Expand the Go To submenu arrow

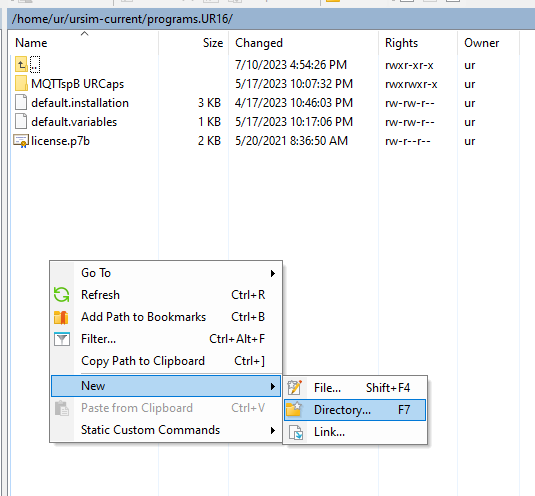273,273
